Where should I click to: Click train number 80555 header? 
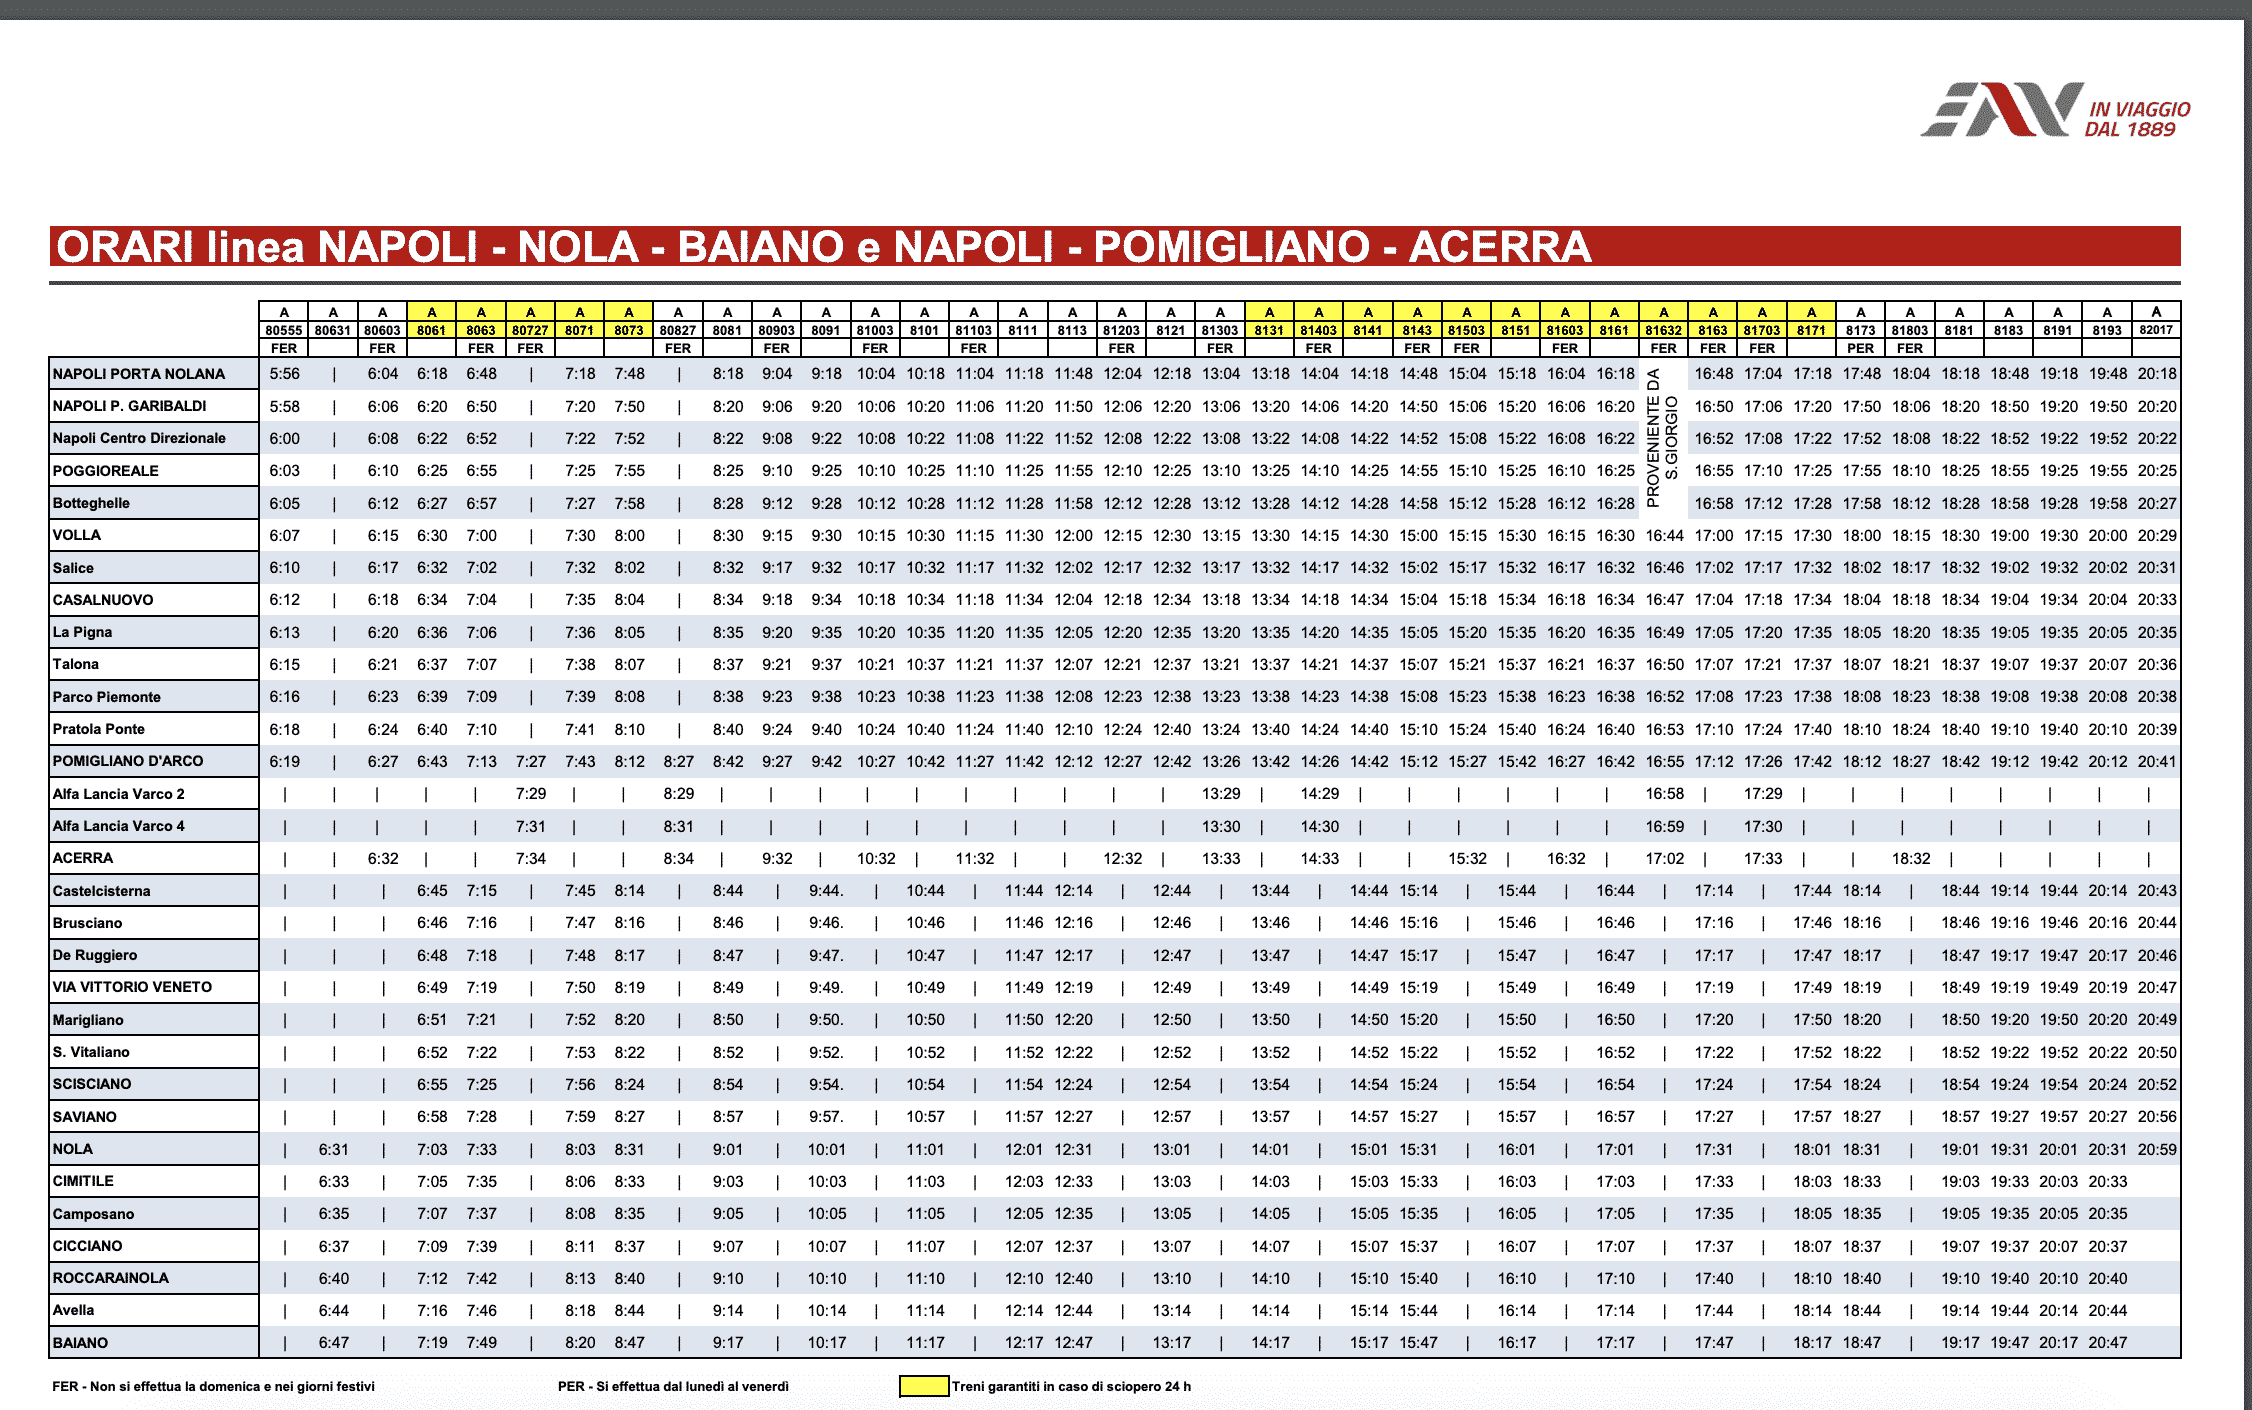click(x=284, y=330)
